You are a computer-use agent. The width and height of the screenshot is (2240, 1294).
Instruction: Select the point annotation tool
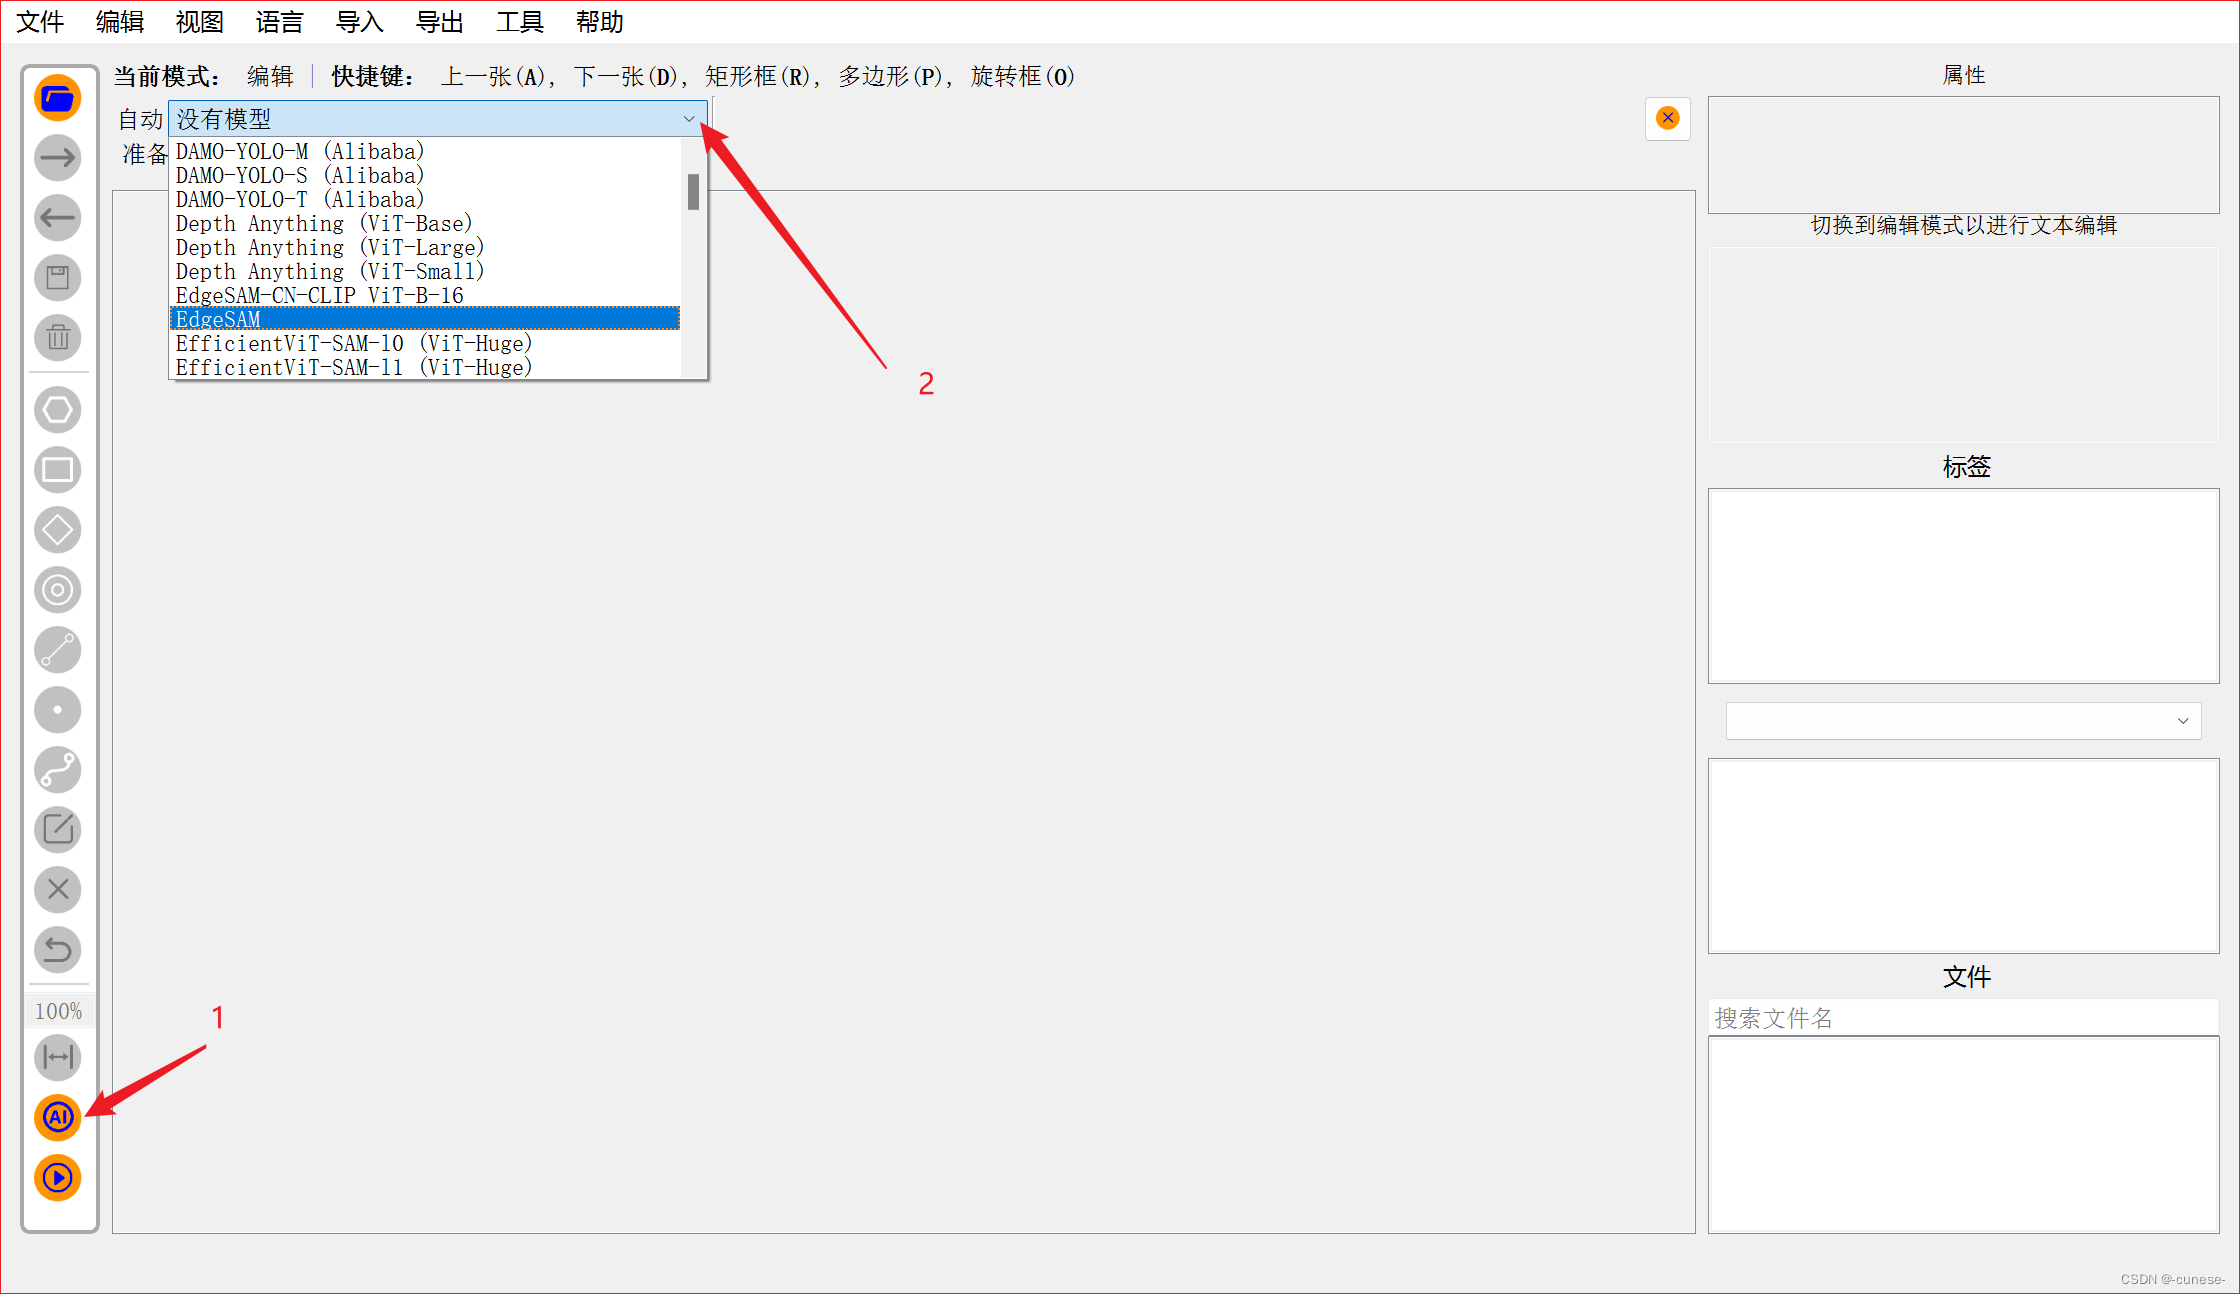57,710
